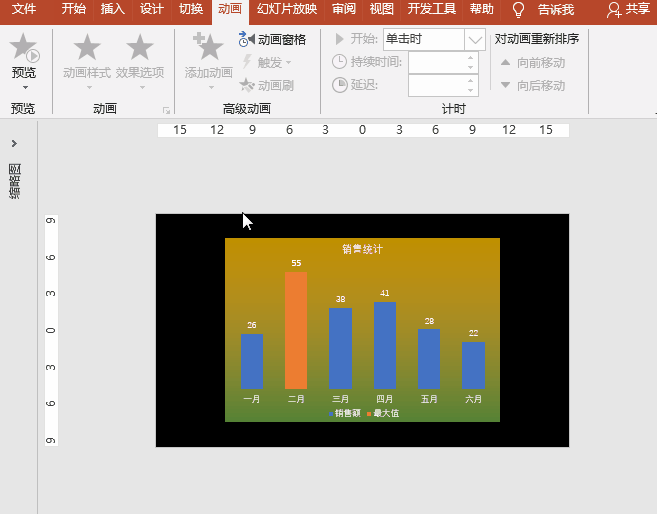
Task: Click the 最大值 legend entry
Action: pyautogui.click(x=383, y=413)
